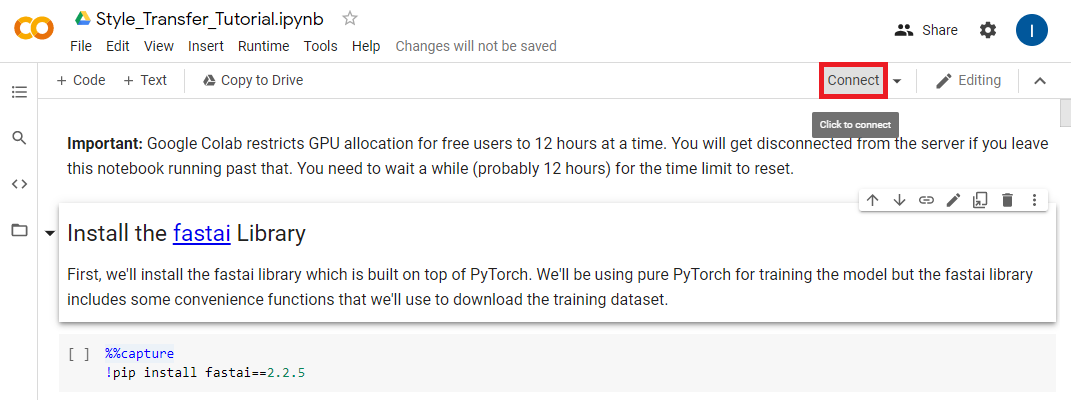The height and width of the screenshot is (400, 1071).
Task: Click the Connect button
Action: [853, 80]
